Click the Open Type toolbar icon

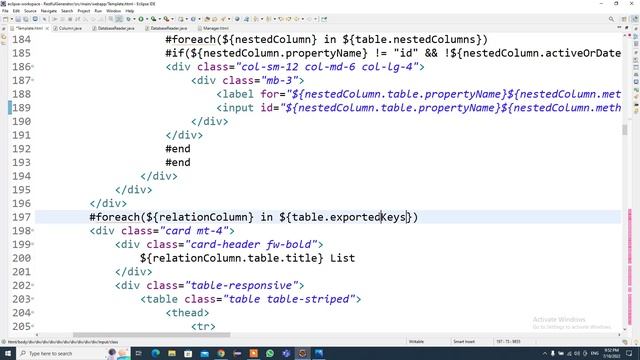point(207,19)
